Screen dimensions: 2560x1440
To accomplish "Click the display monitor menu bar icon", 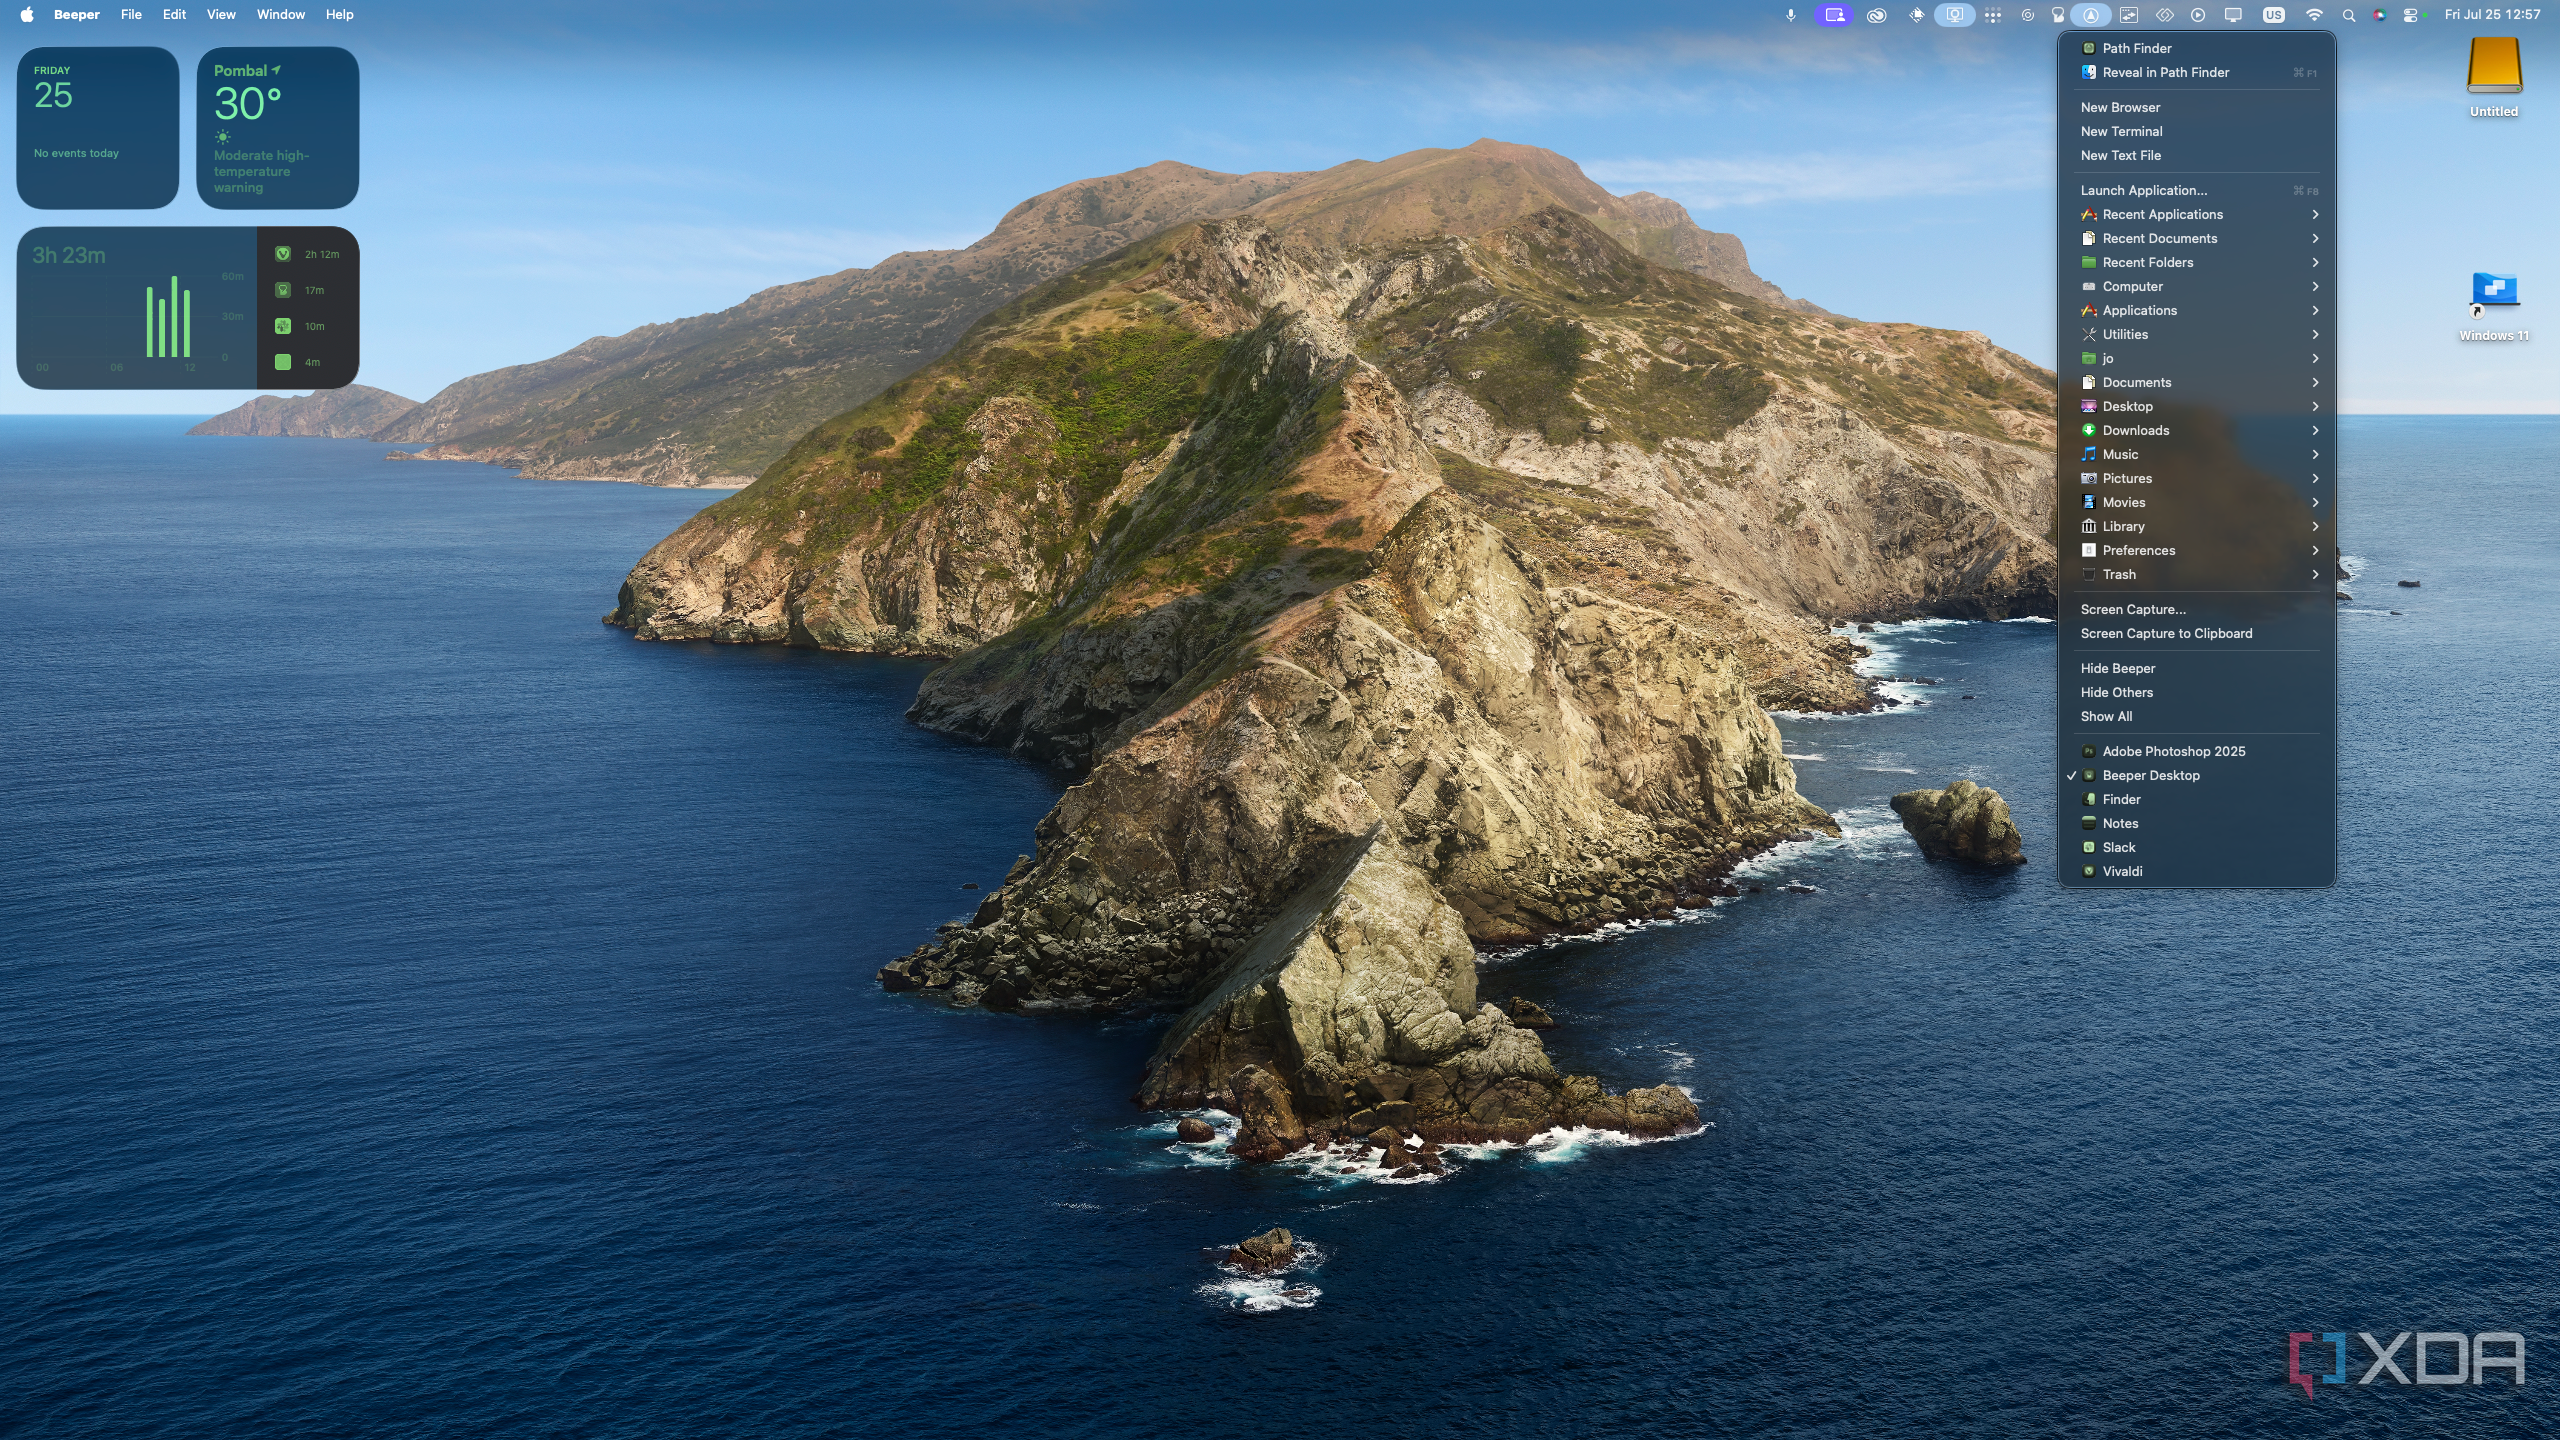I will [x=2233, y=15].
